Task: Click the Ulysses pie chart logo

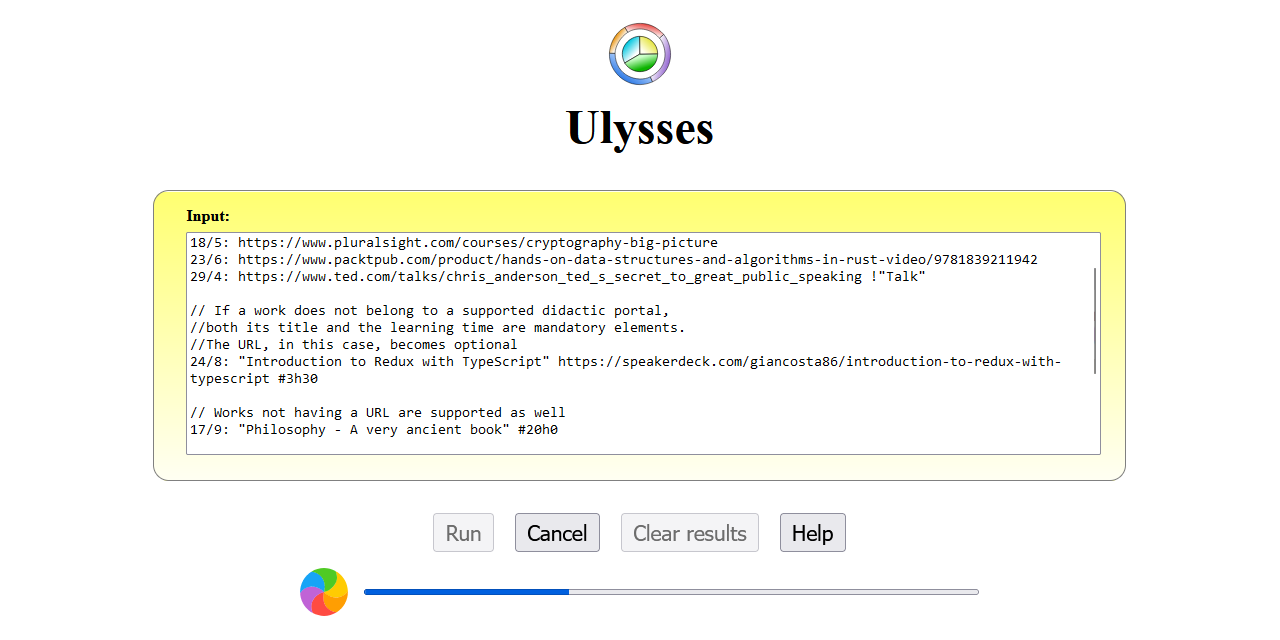Action: click(639, 53)
